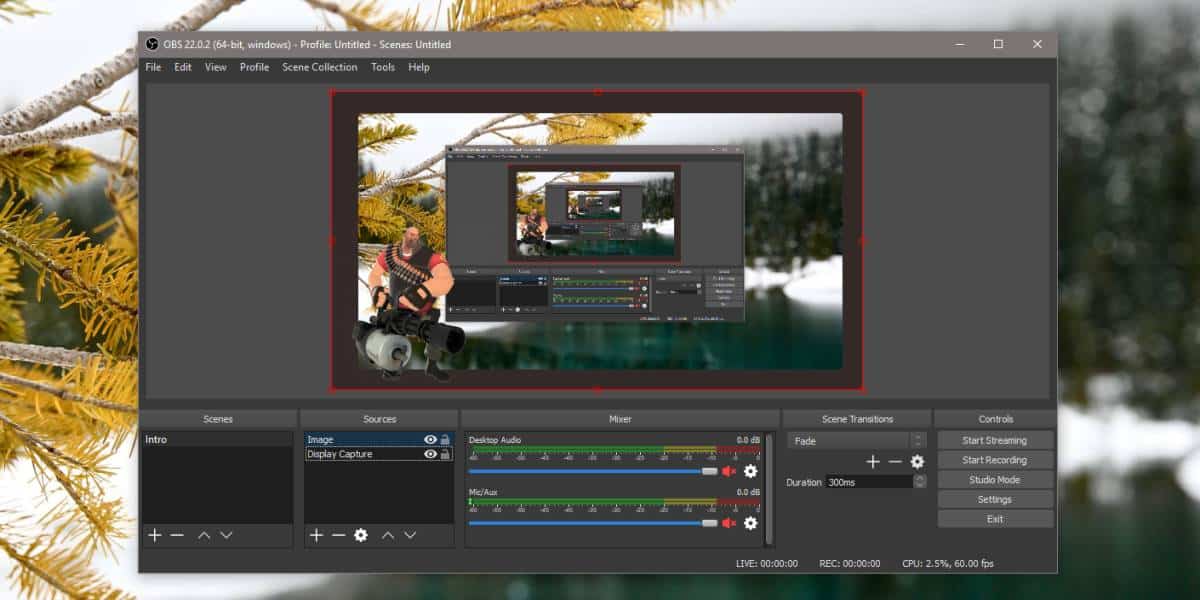
Task: Open Desktop Audio settings gear
Action: coord(750,471)
